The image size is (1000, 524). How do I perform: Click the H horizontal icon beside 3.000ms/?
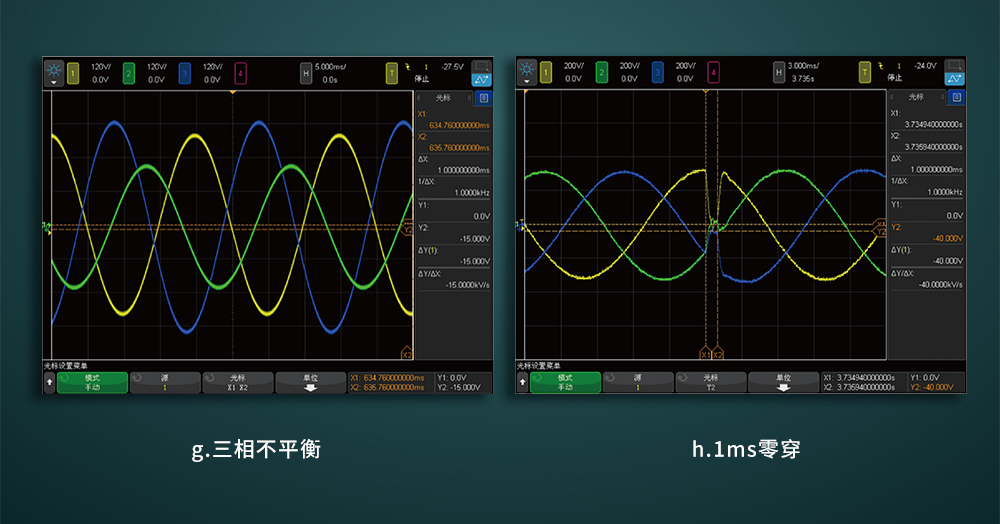pyautogui.click(x=777, y=72)
